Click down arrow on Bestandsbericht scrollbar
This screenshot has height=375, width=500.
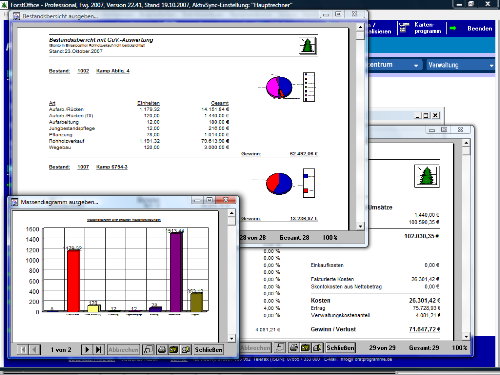pos(360,226)
